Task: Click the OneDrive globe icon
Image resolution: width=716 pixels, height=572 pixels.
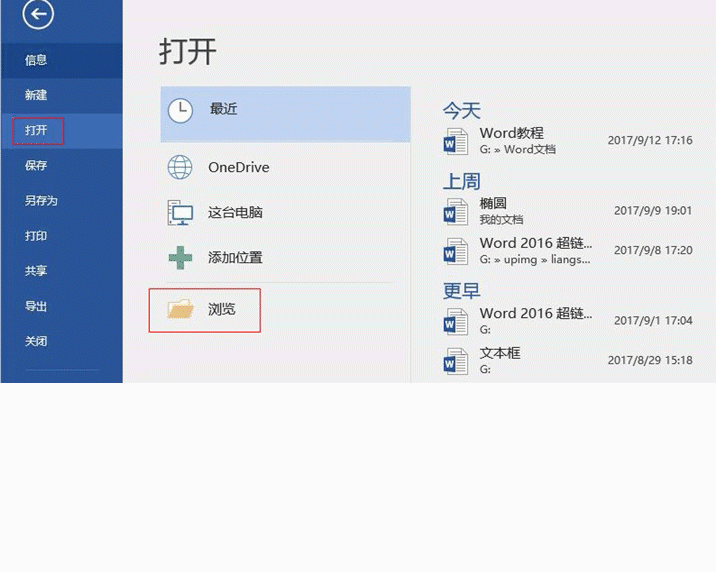Action: tap(180, 167)
